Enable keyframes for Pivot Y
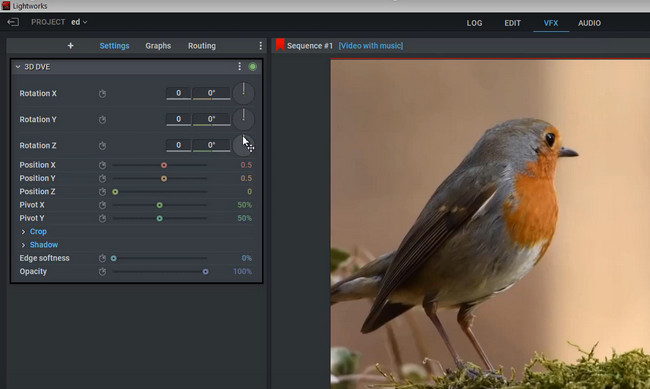This screenshot has width=650, height=389. [x=102, y=218]
